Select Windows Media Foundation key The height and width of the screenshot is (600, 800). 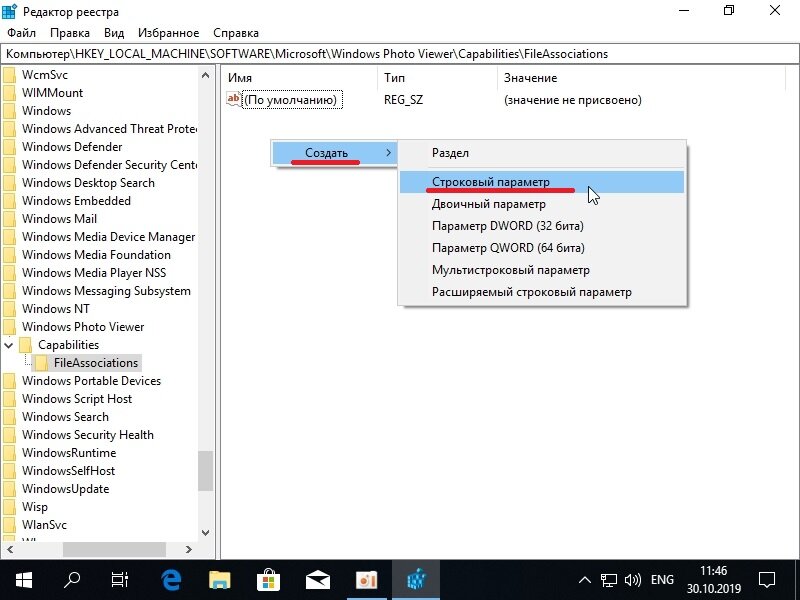96,255
